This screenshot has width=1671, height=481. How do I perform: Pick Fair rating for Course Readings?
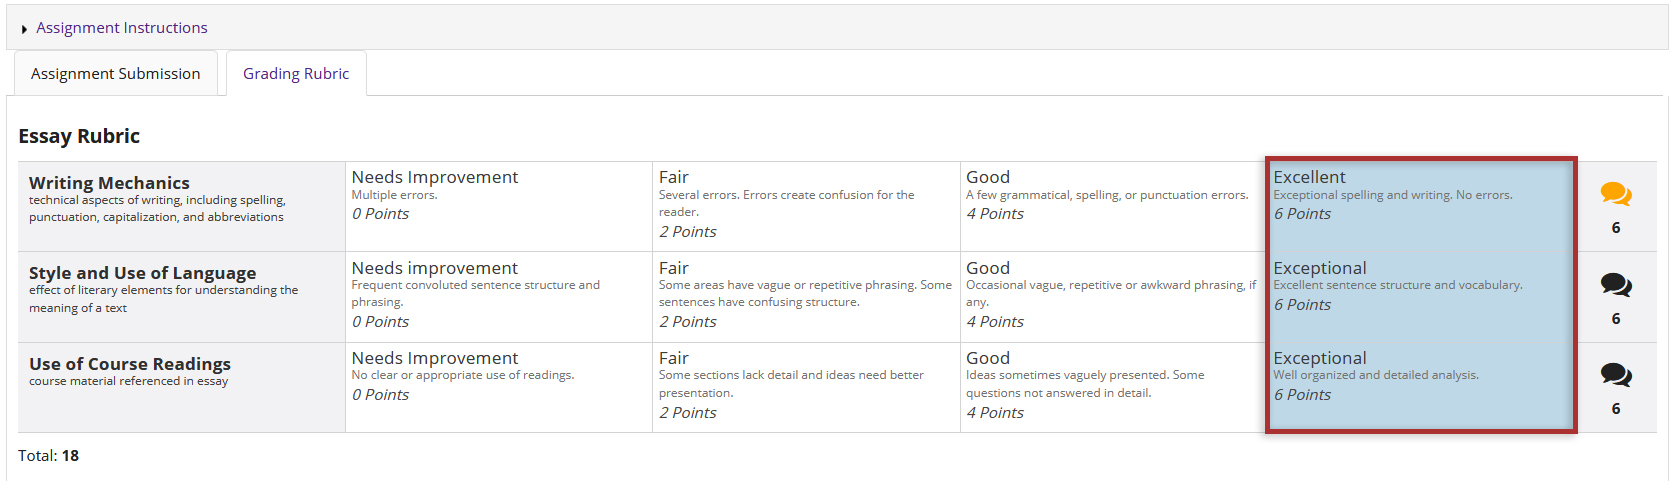(806, 387)
